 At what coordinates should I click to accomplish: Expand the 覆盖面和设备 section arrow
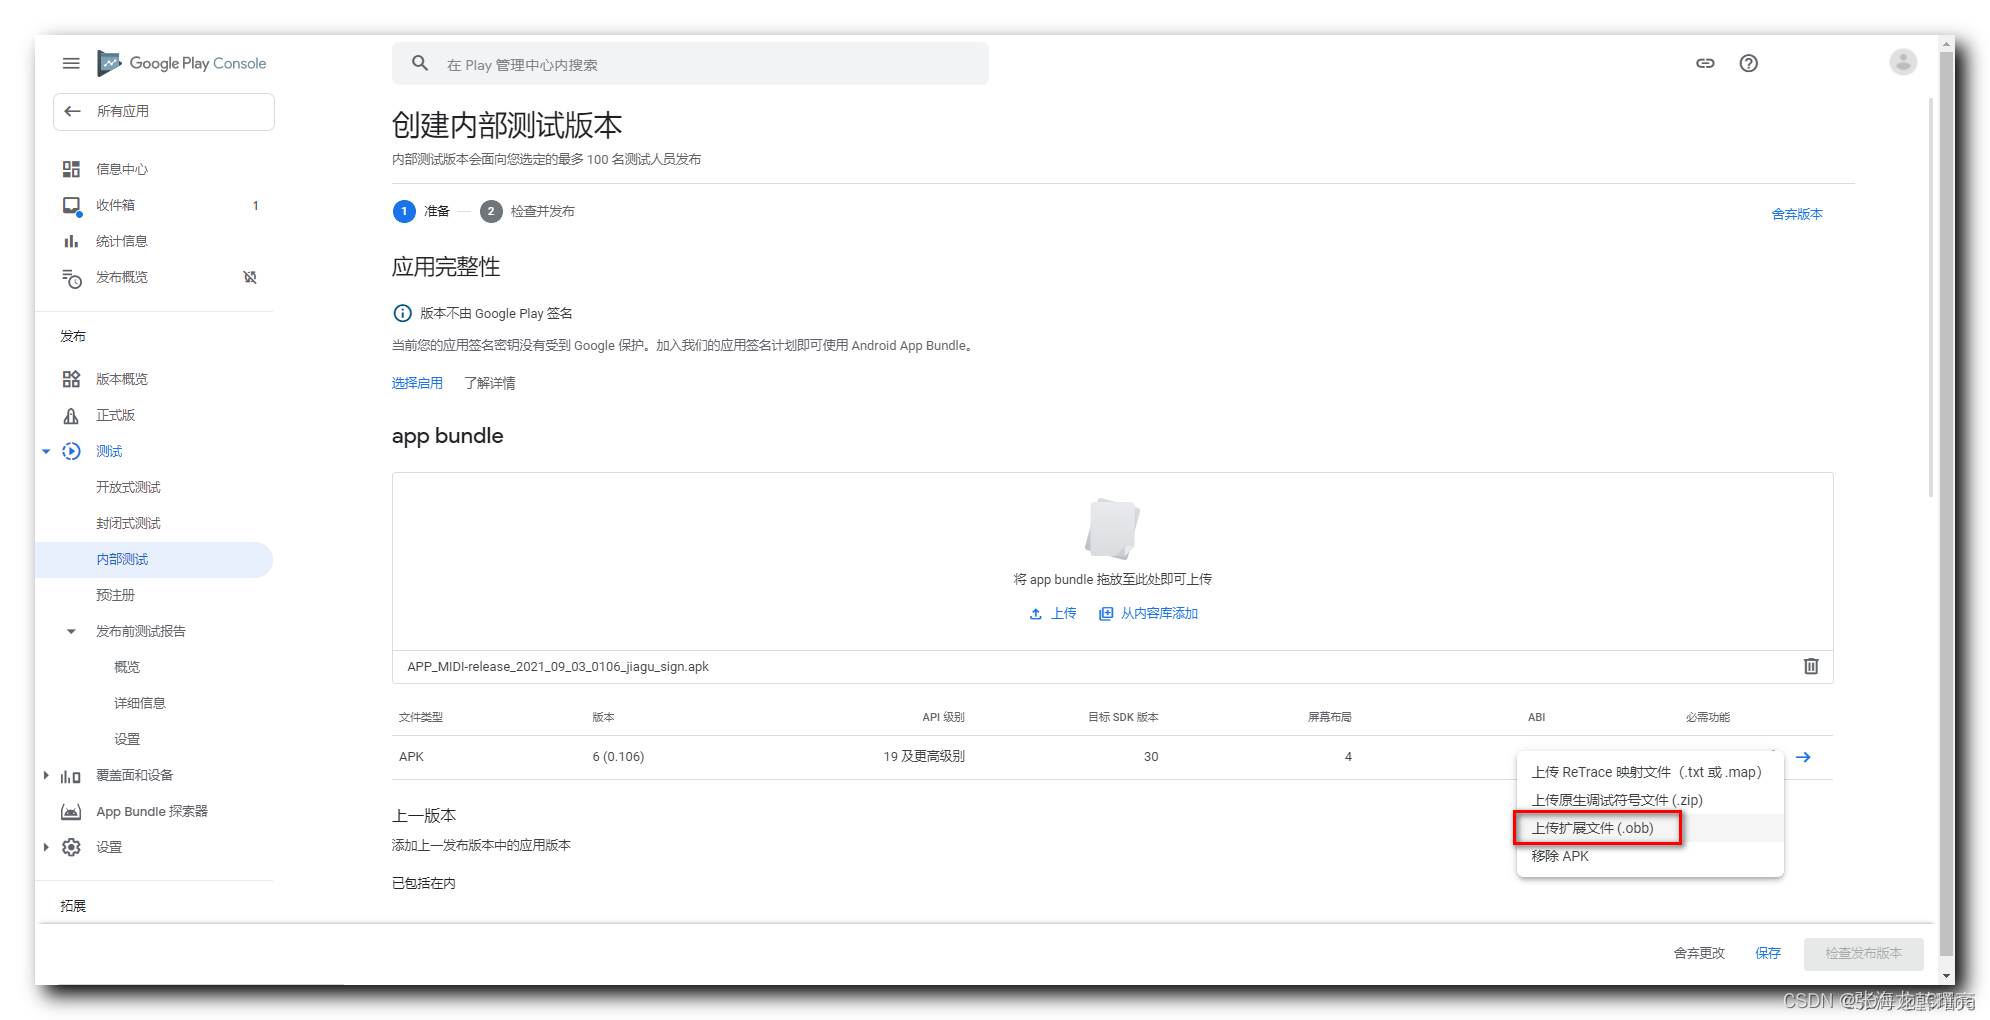[46, 776]
